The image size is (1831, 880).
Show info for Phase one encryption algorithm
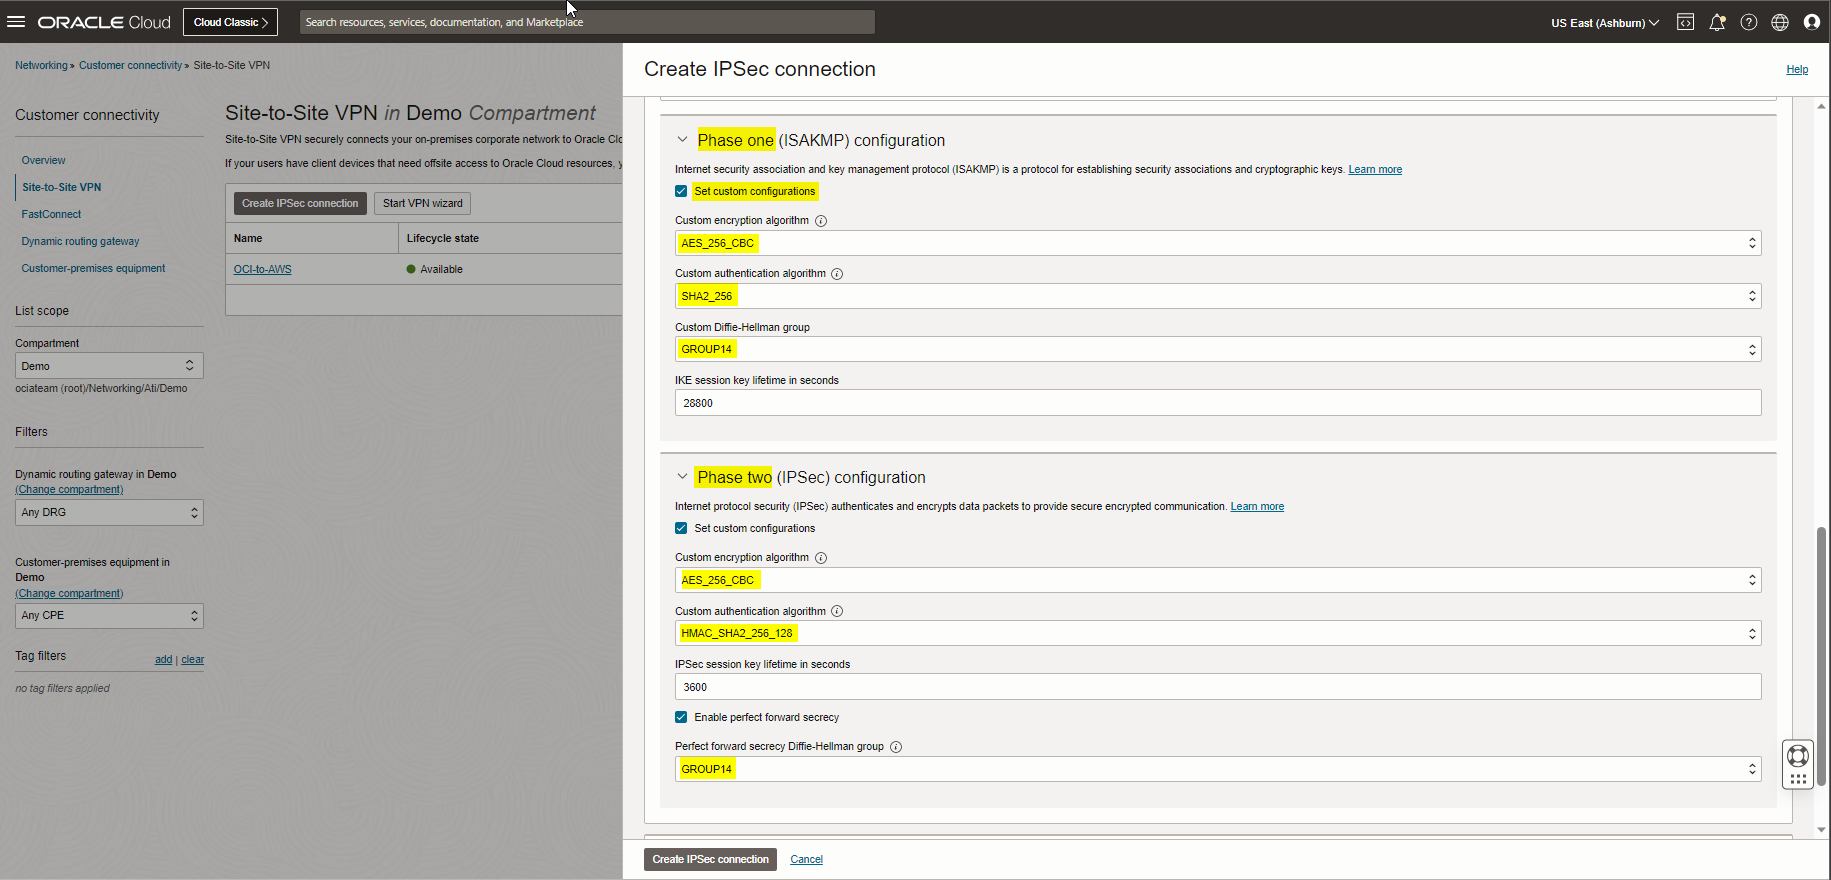pyautogui.click(x=821, y=221)
